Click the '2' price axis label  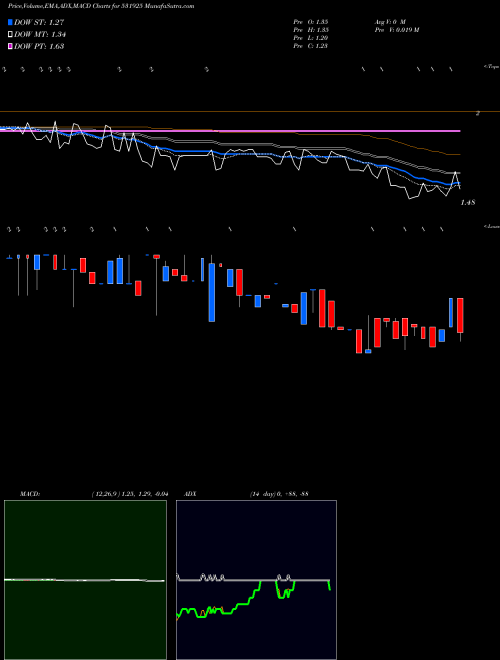point(478,113)
